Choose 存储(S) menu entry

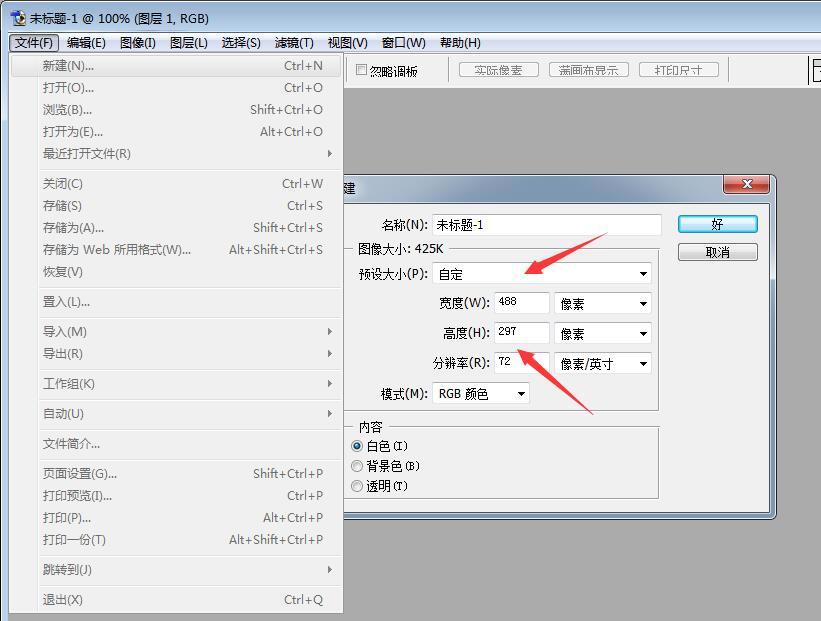click(x=177, y=206)
